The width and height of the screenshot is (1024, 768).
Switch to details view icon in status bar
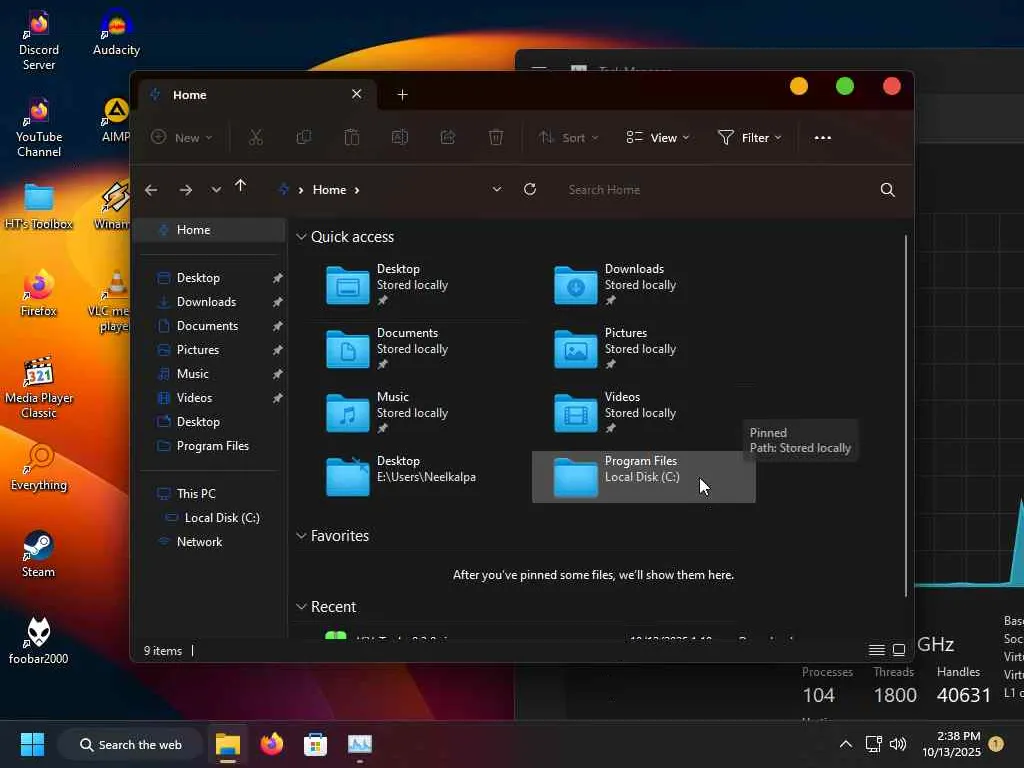click(x=876, y=650)
